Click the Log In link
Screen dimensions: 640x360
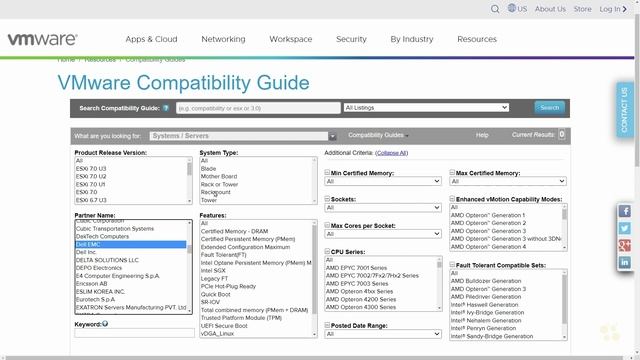click(613, 9)
